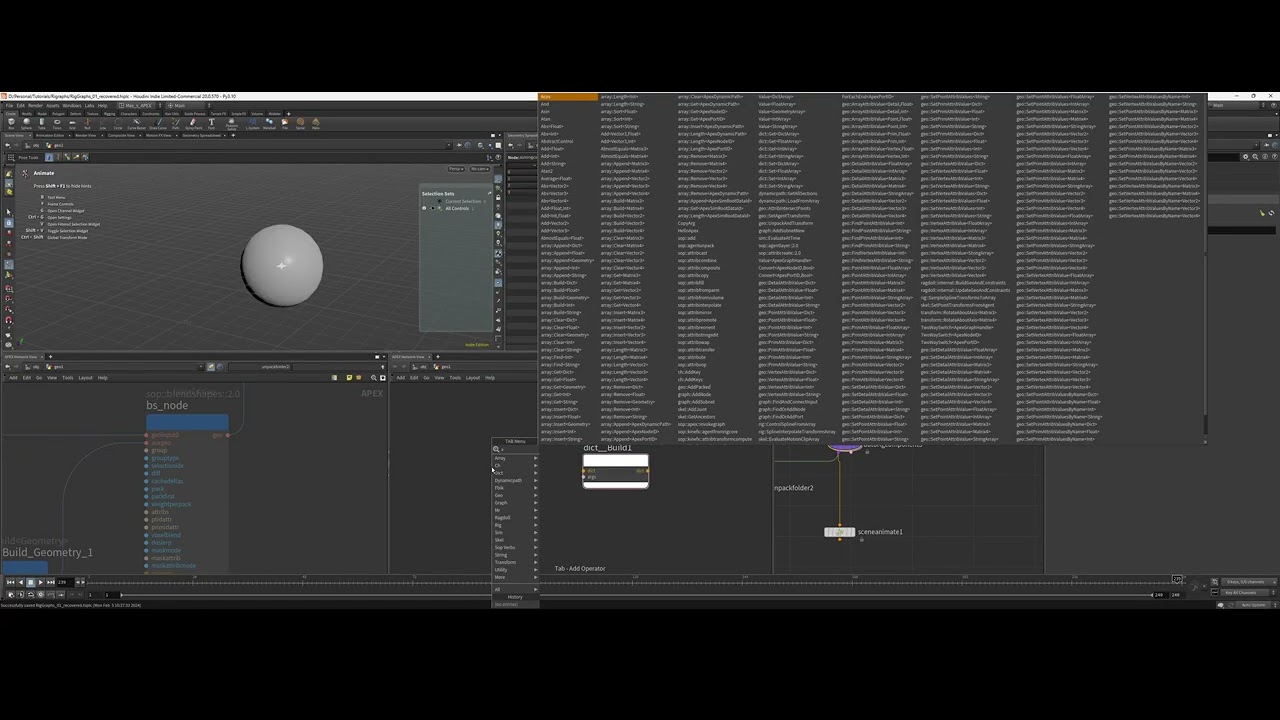Open the Render menu
Viewport: 1280px width, 720px height.
[x=36, y=105]
